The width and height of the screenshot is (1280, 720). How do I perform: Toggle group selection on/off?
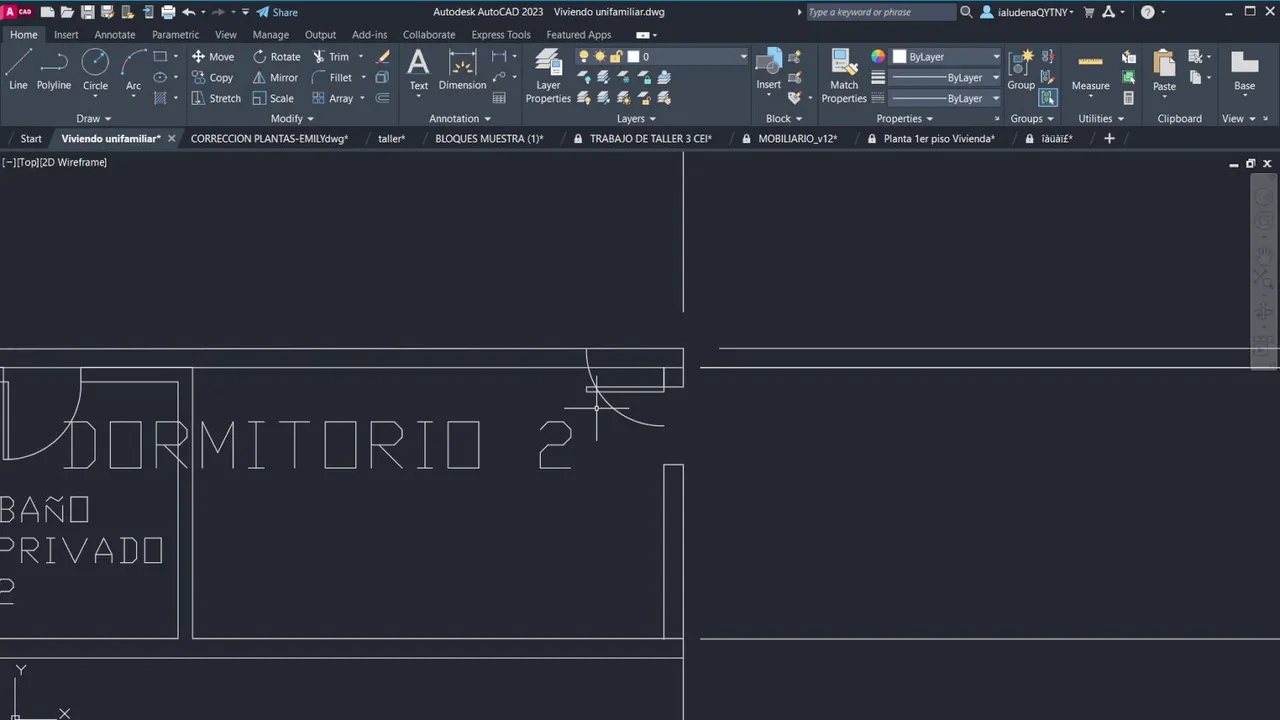[x=1047, y=98]
